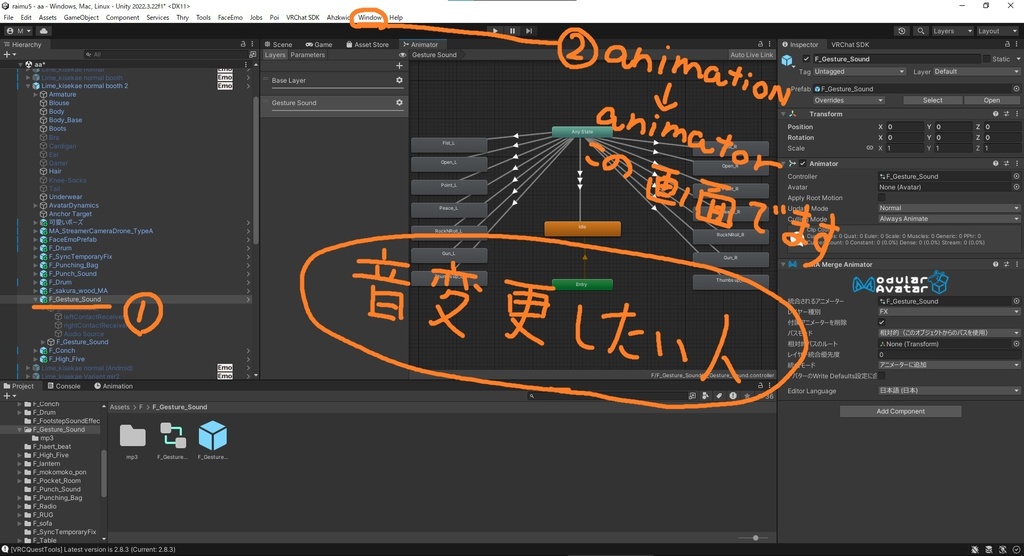Open the Layout dropdown in toolbar
The width and height of the screenshot is (1024, 556).
pos(997,31)
